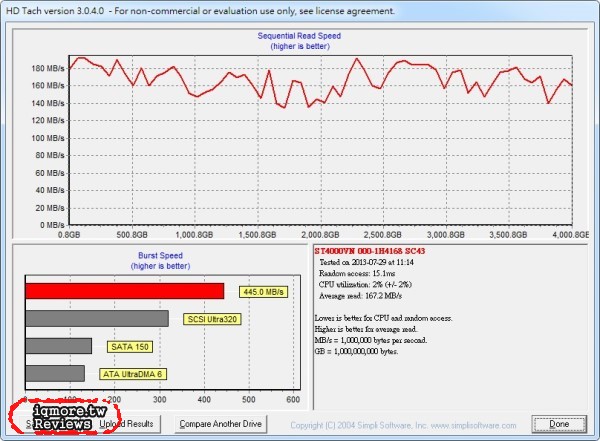This screenshot has width=600, height=441.
Task: Click the CPU utilization: 2% text
Action: tap(365, 284)
